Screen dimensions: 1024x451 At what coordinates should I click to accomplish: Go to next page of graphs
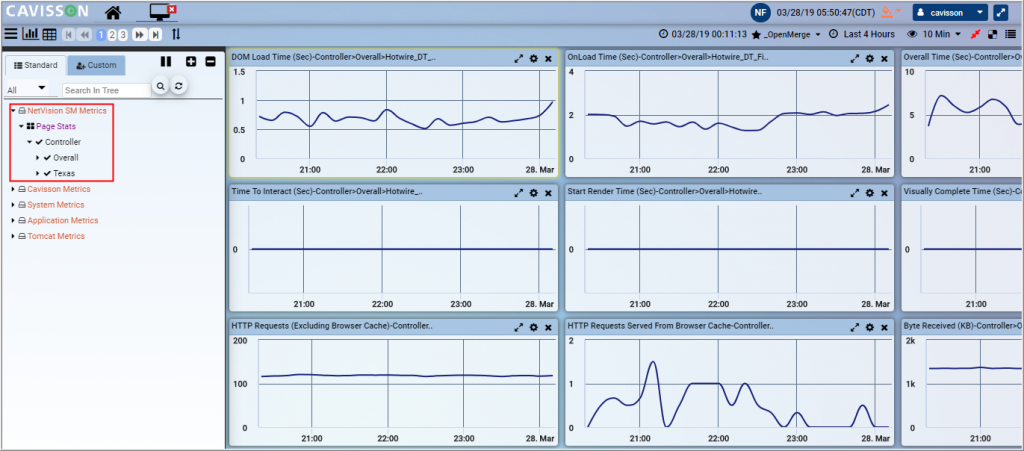(x=139, y=35)
